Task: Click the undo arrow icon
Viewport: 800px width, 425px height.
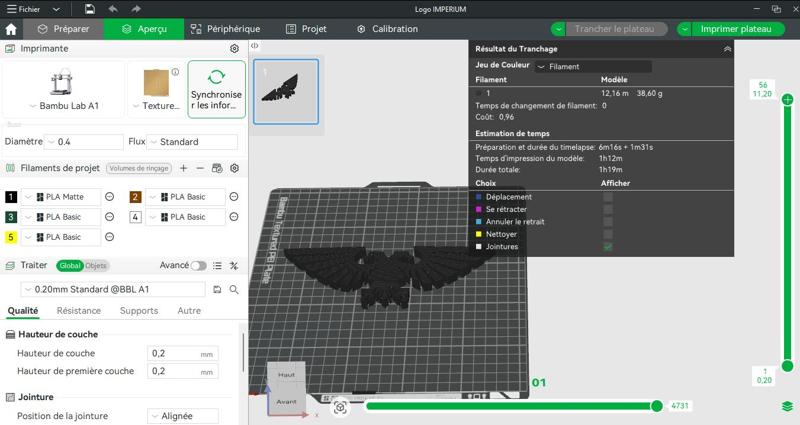Action: click(x=112, y=9)
